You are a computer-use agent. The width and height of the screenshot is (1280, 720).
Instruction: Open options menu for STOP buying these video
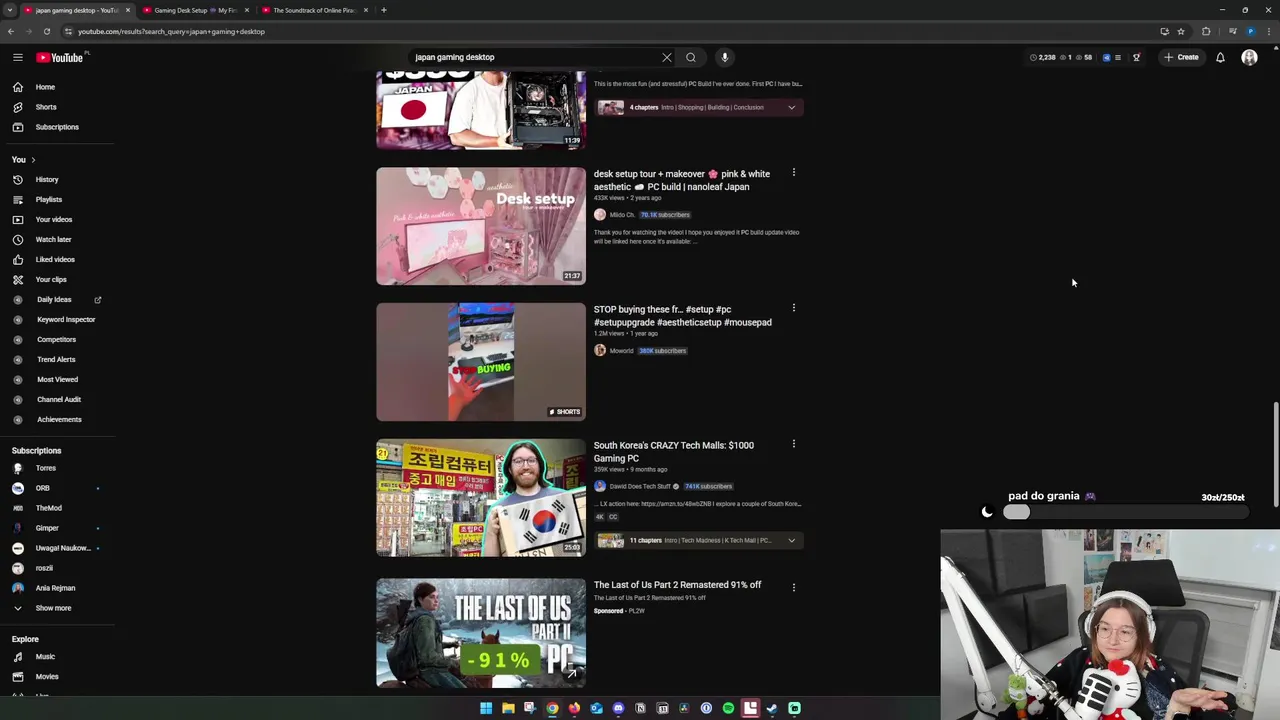(x=794, y=308)
